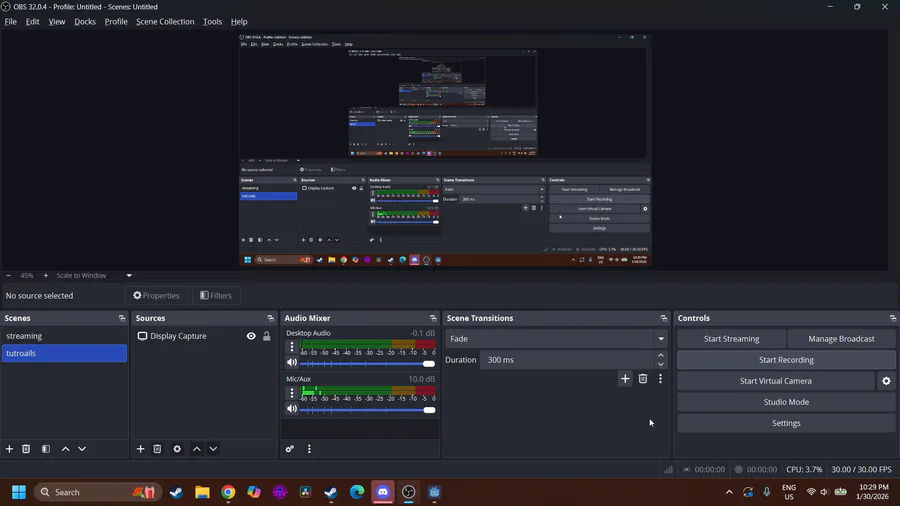This screenshot has width=900, height=506.
Task: Select the streaming scene
Action: pyautogui.click(x=64, y=336)
